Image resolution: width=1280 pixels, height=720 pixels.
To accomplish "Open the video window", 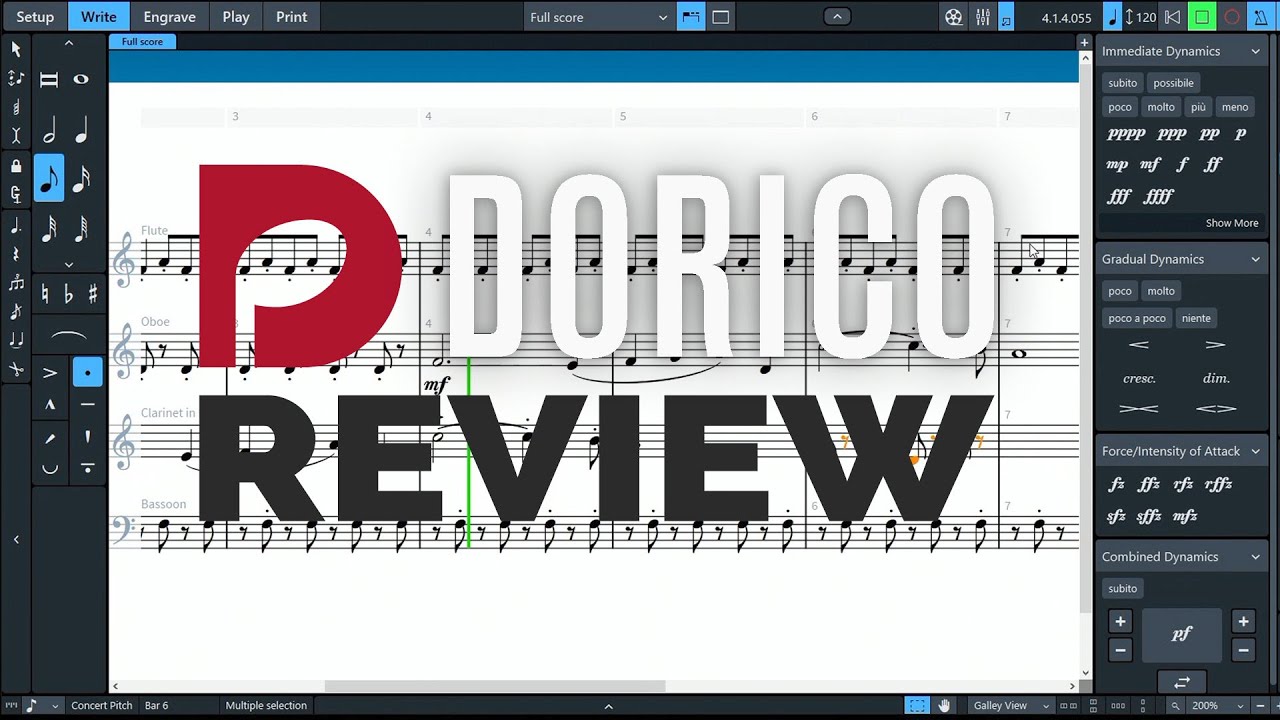I will pyautogui.click(x=954, y=17).
